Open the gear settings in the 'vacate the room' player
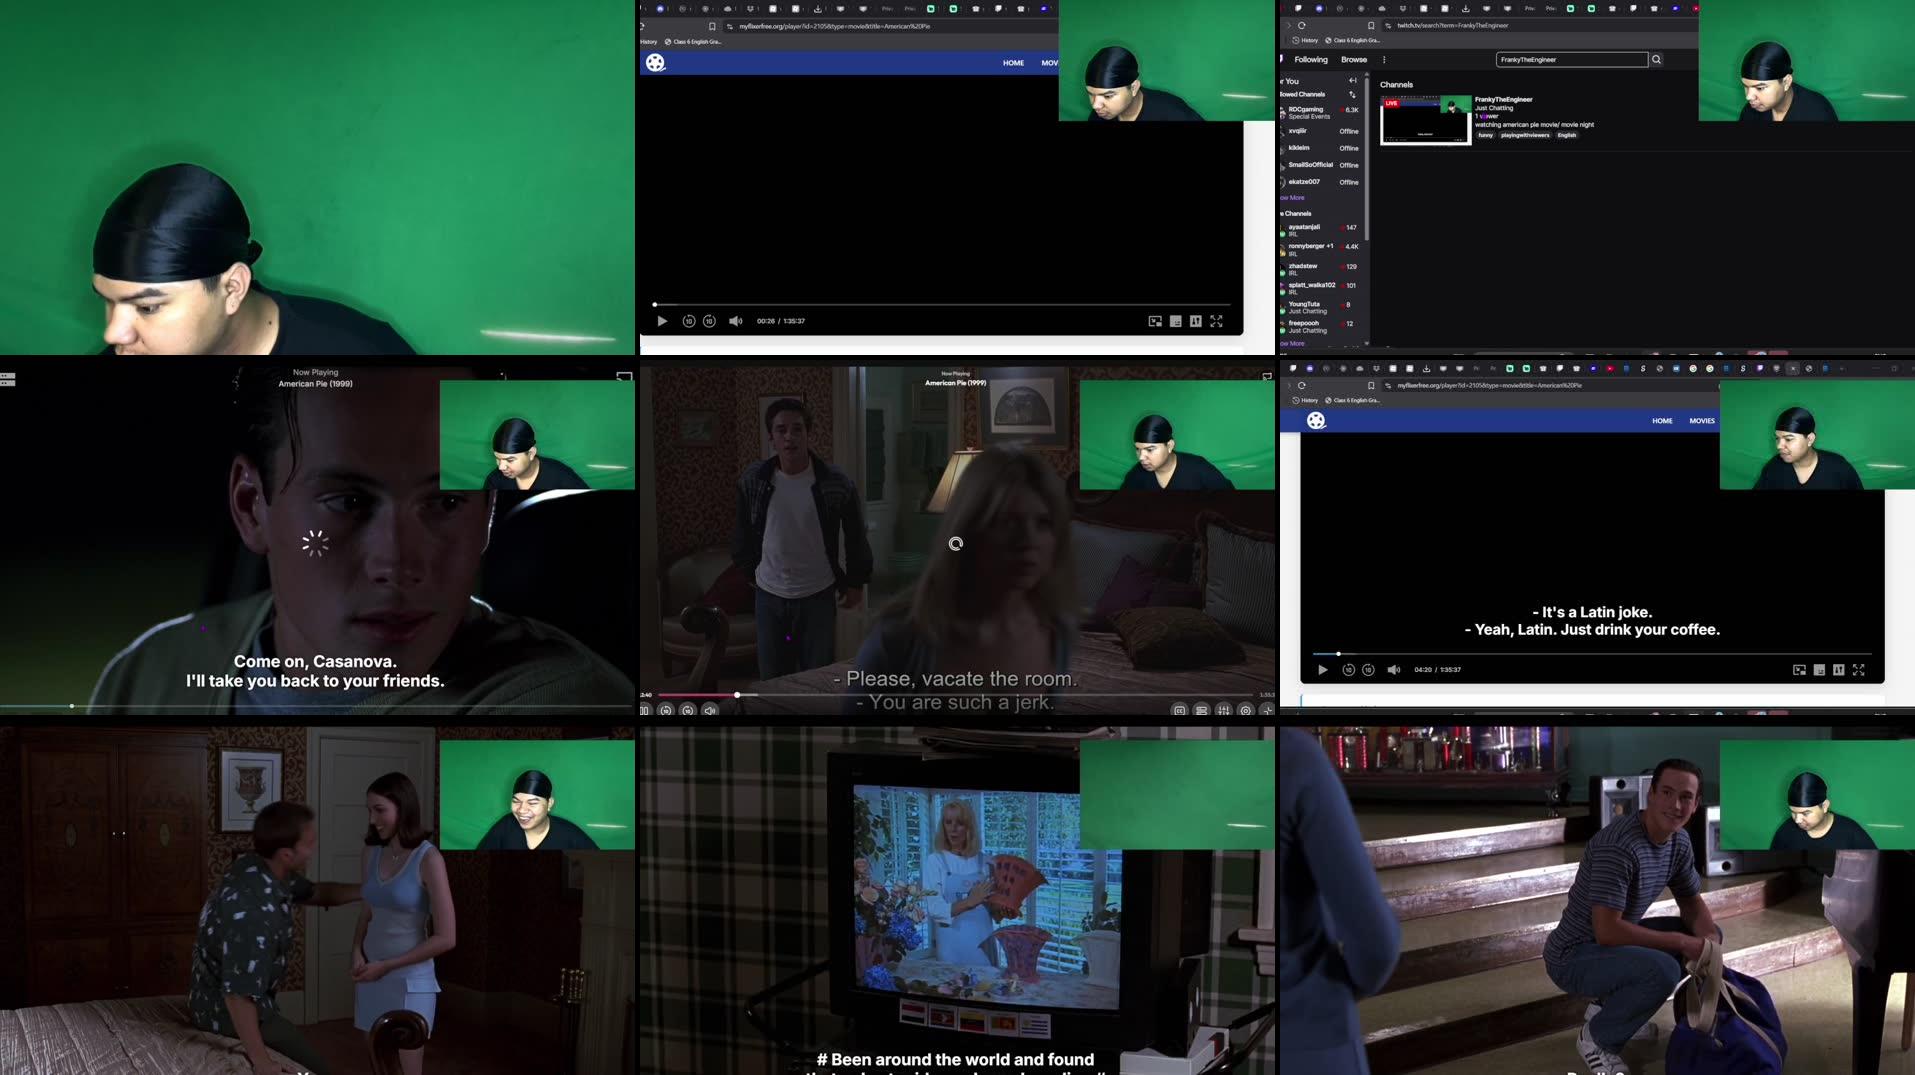Image resolution: width=1915 pixels, height=1075 pixels. click(x=1246, y=710)
